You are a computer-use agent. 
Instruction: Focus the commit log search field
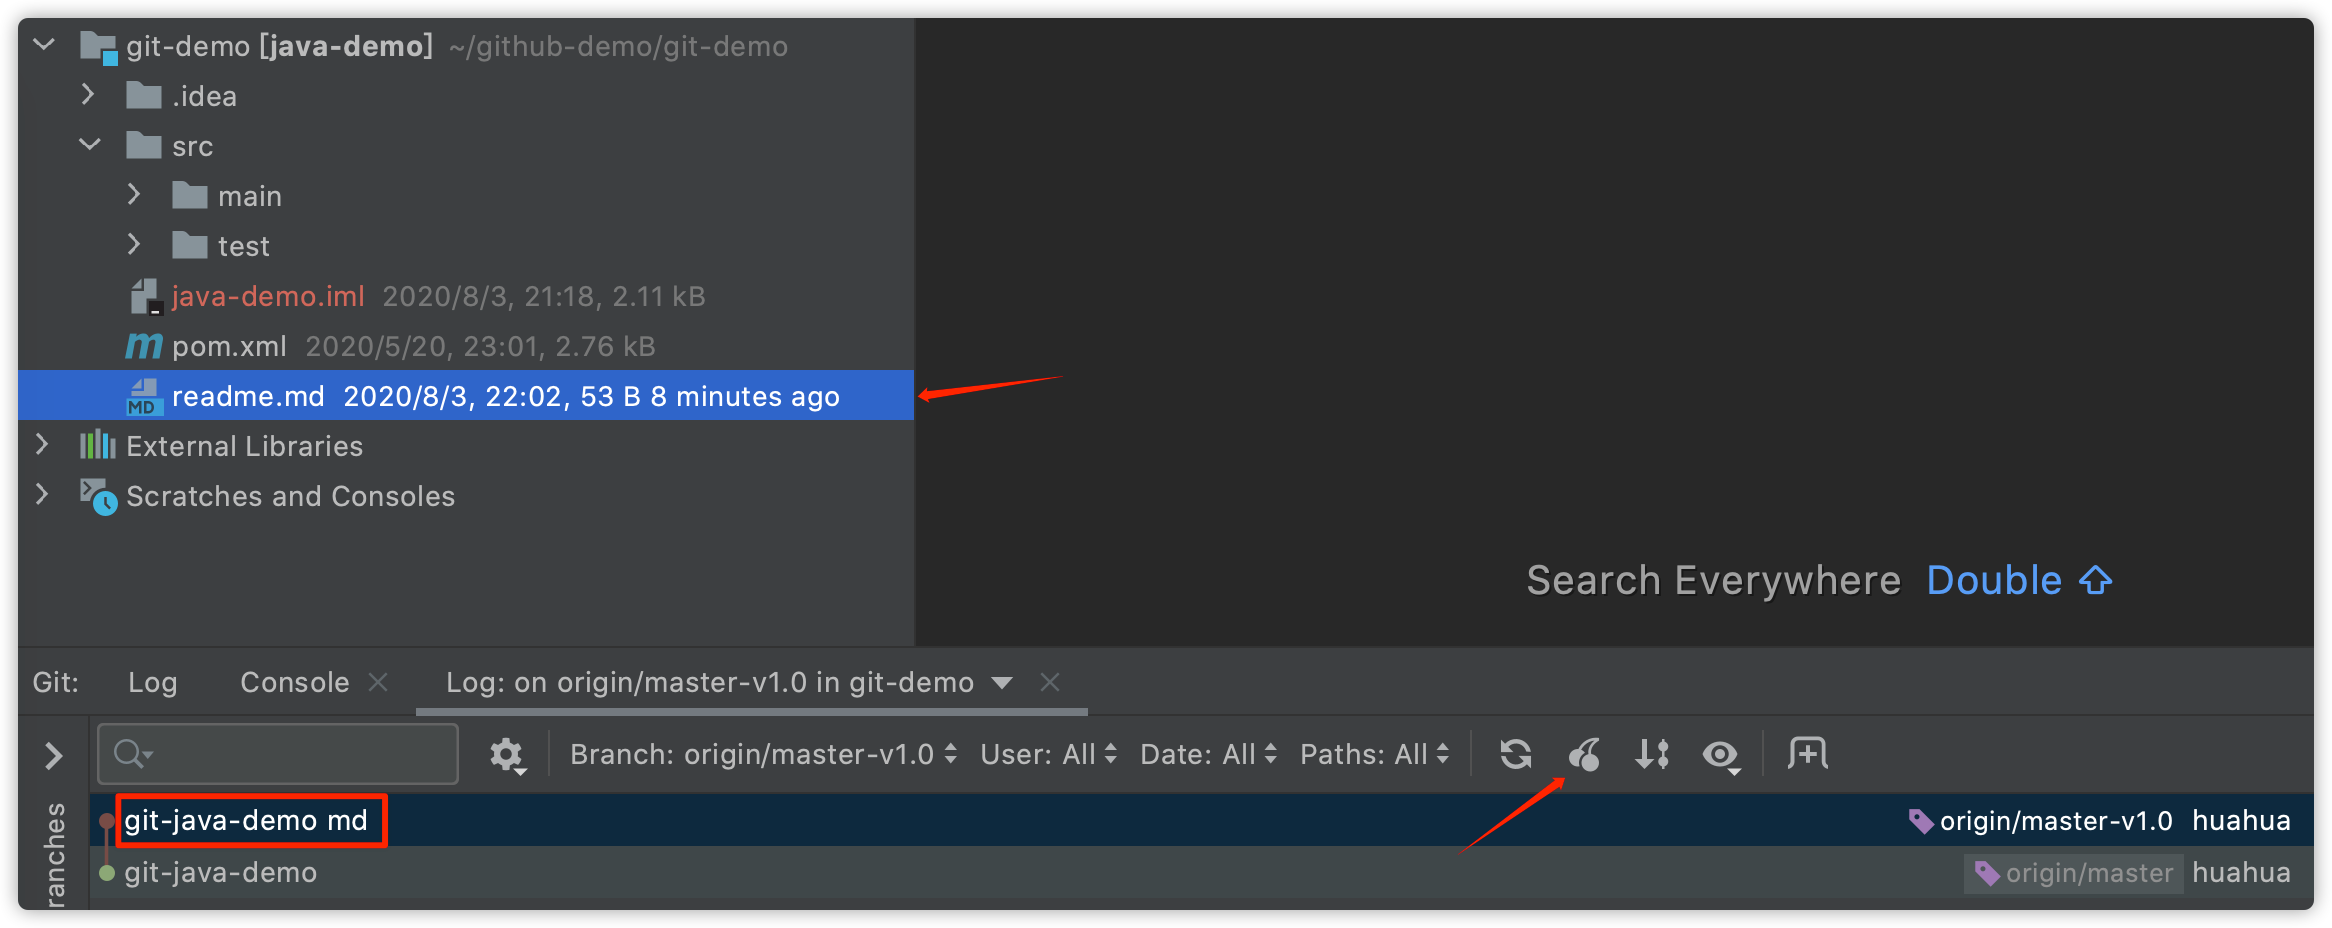pyautogui.click(x=278, y=754)
